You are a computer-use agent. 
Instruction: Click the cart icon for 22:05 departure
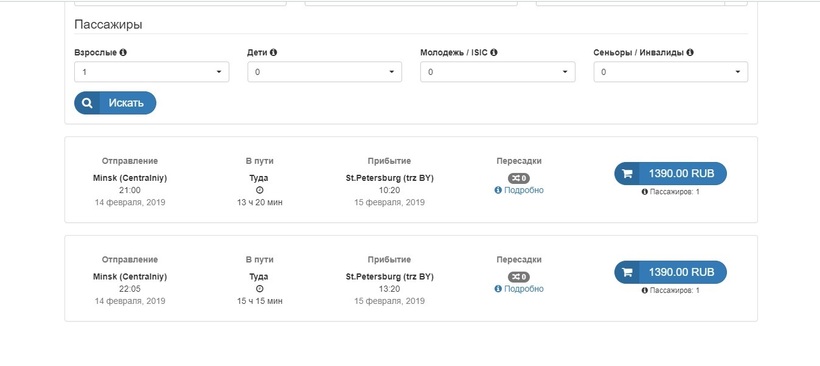click(x=627, y=272)
